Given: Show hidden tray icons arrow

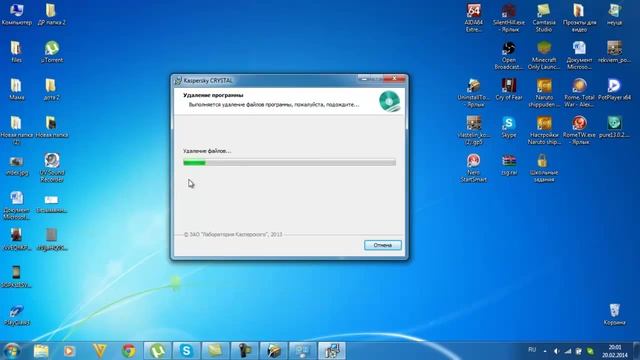Looking at the screenshot, I should [545, 351].
